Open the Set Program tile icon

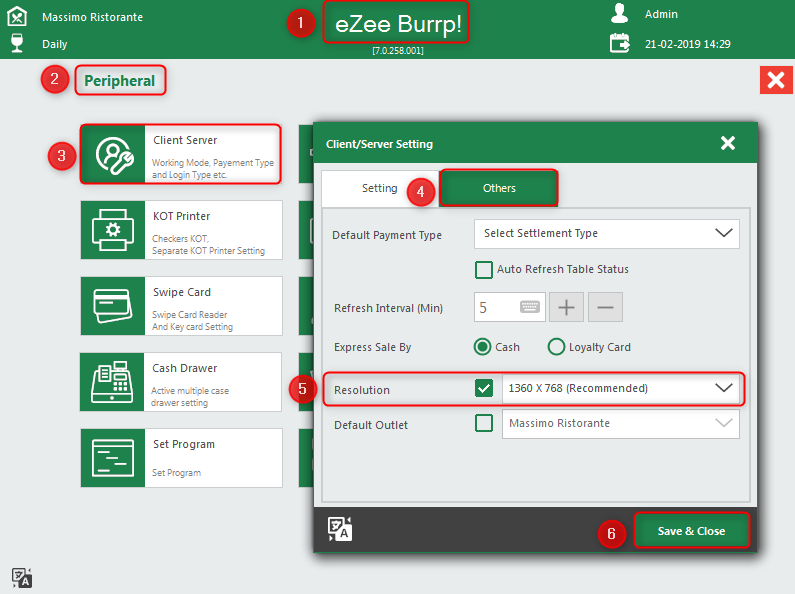113,458
